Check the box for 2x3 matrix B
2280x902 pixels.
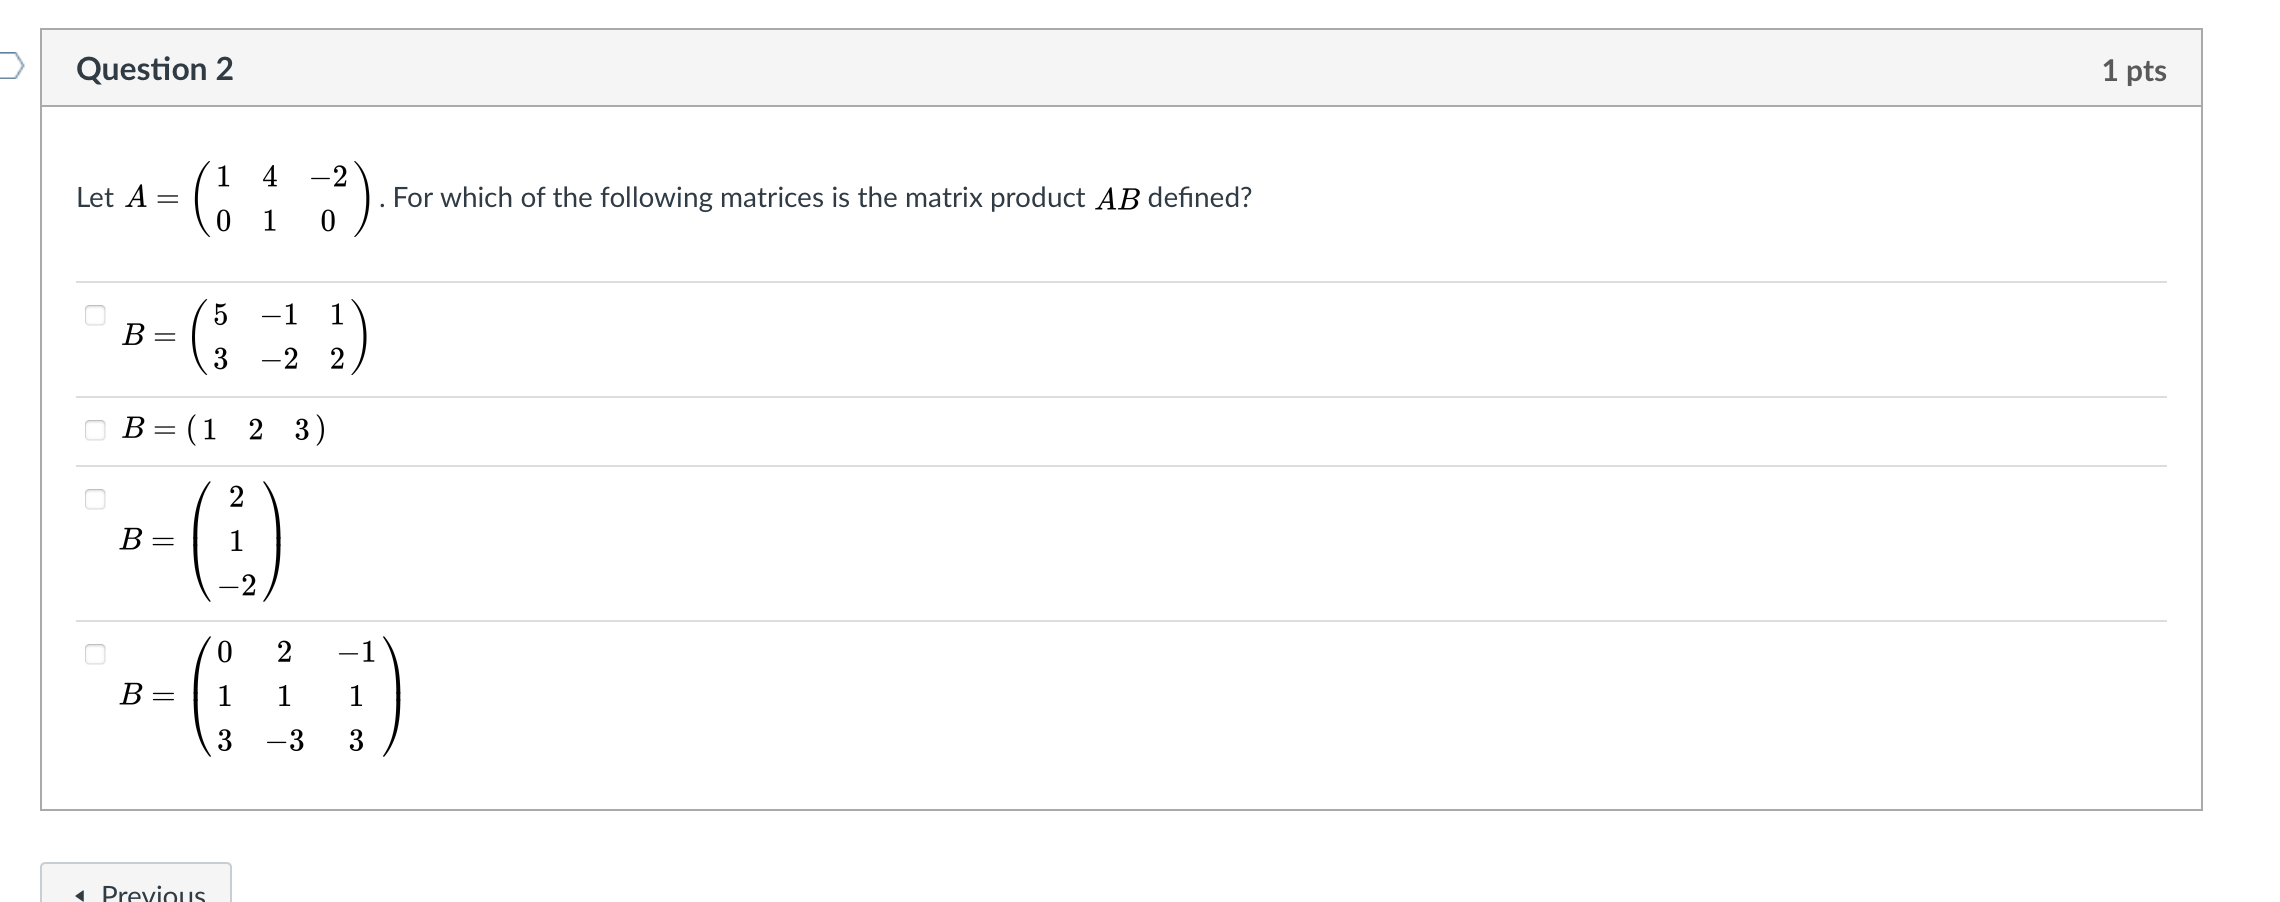point(95,315)
